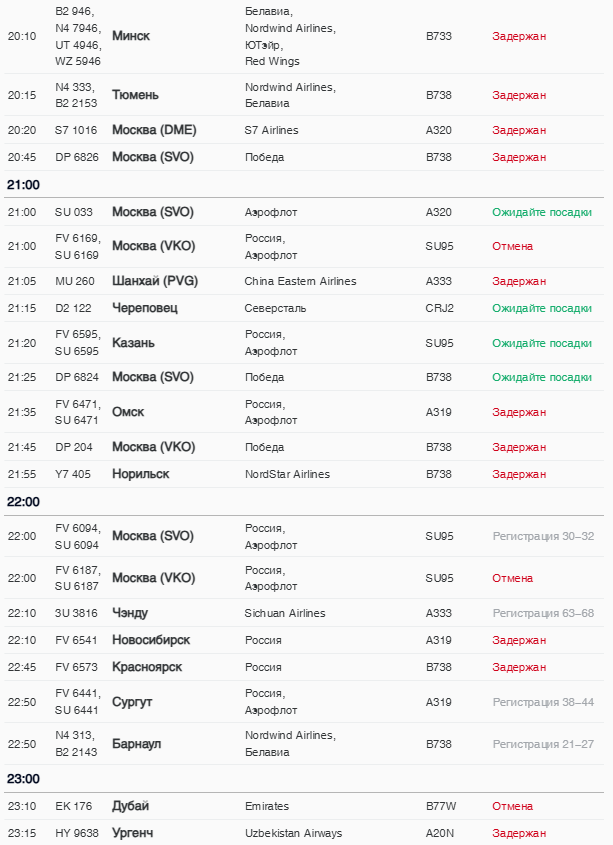
Task: Select the Омск flight destination
Action: [x=128, y=412]
